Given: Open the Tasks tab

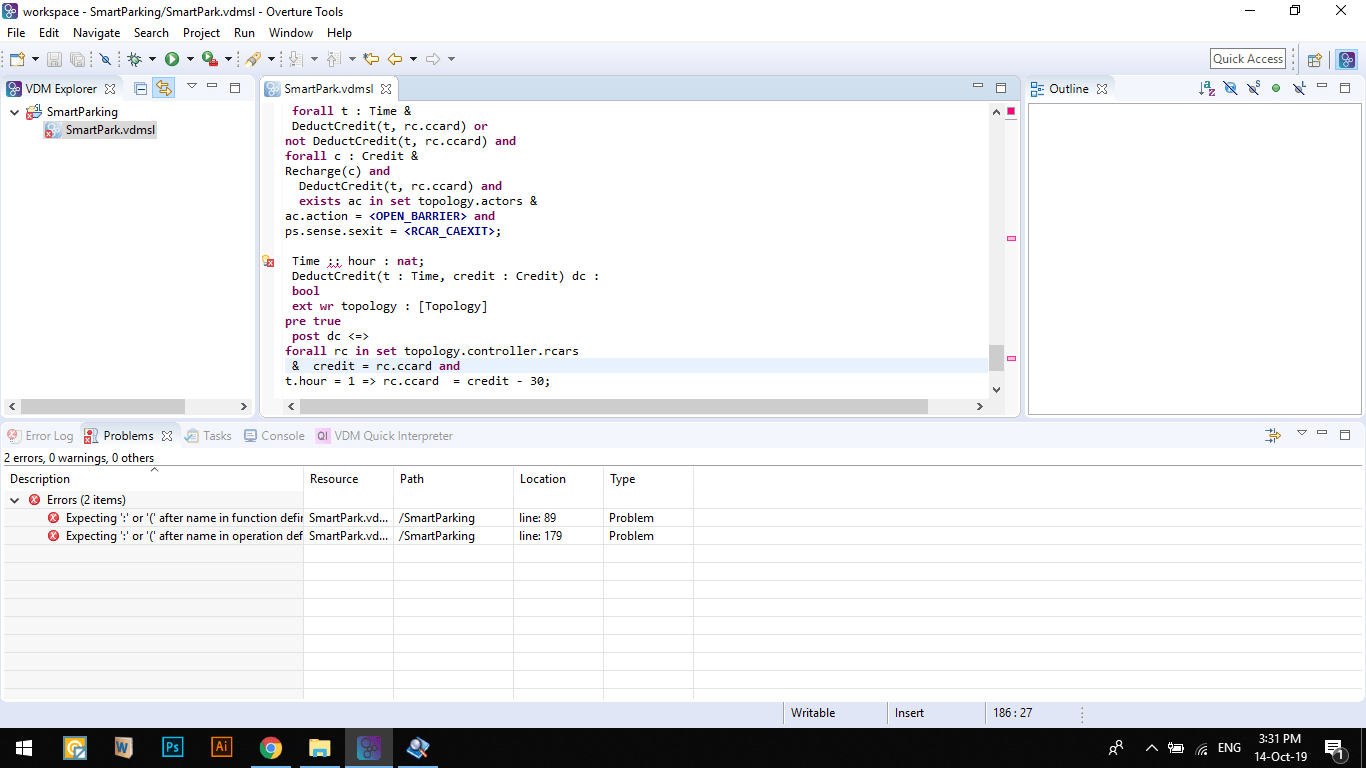Looking at the screenshot, I should tap(208, 436).
